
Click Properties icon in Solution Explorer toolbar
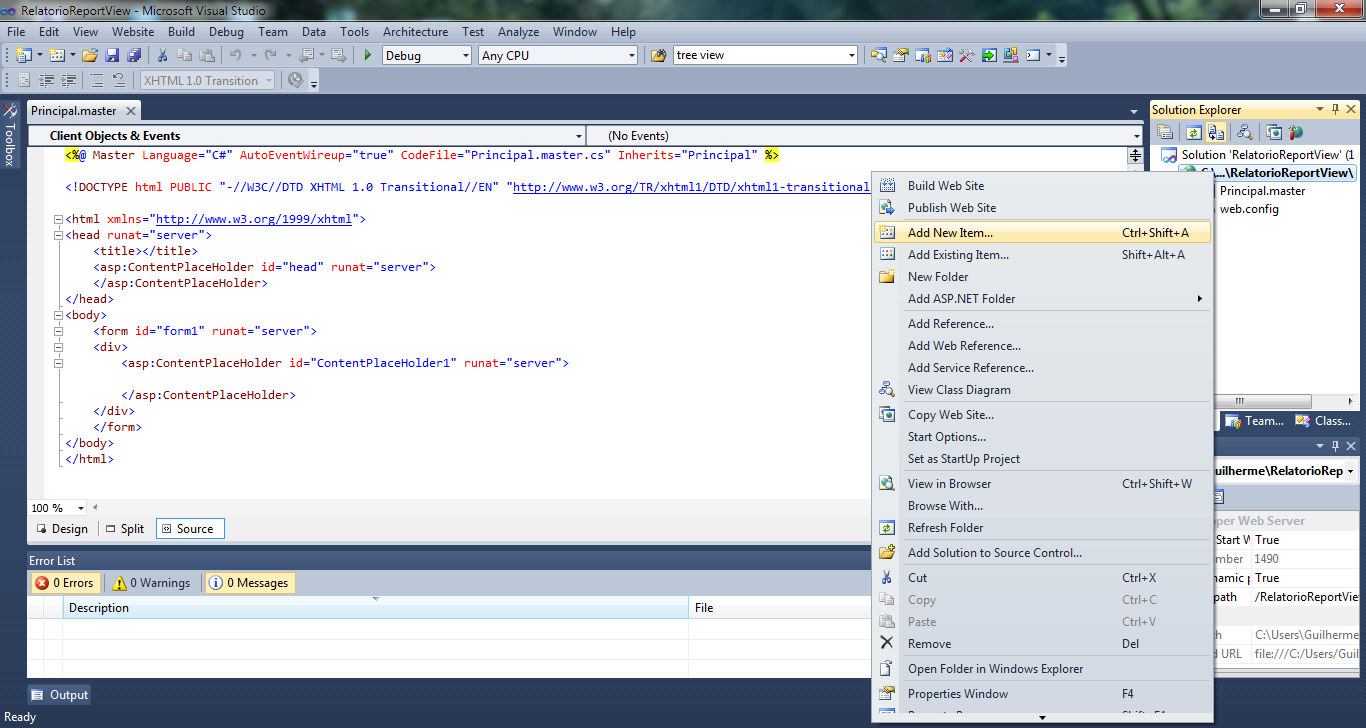coord(1165,132)
